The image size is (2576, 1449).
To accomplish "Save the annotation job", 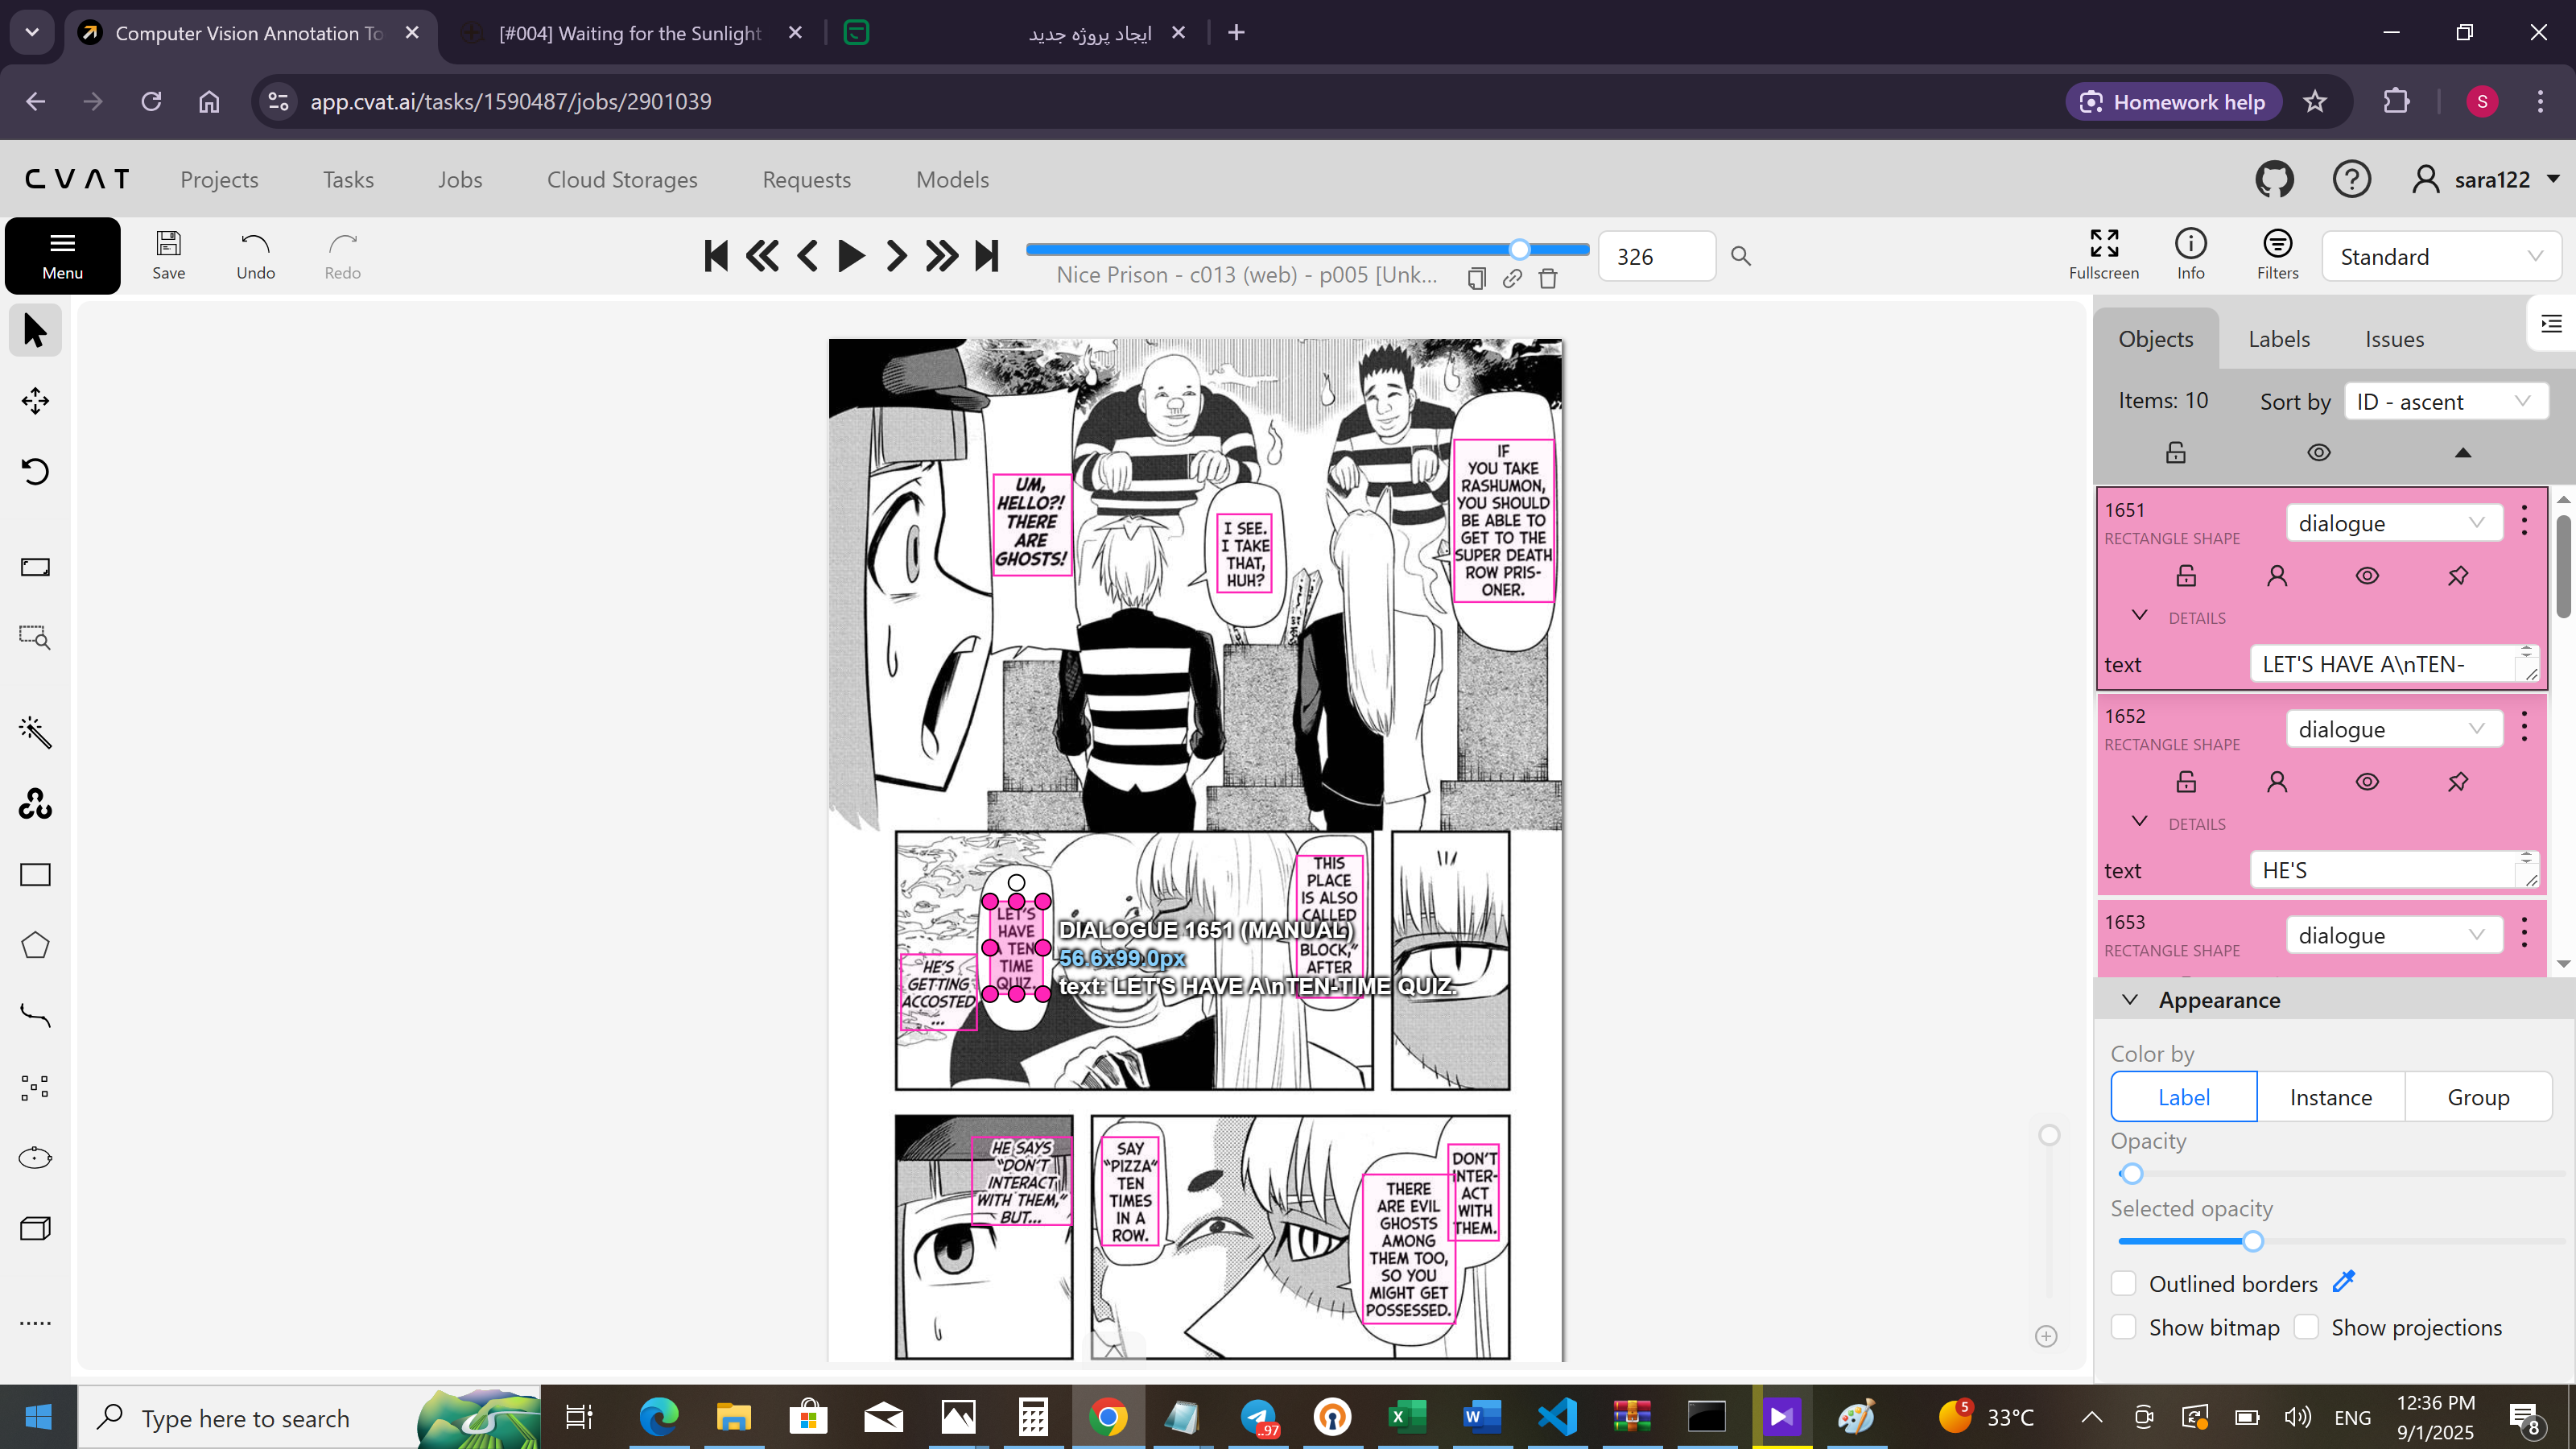I will 168,256.
